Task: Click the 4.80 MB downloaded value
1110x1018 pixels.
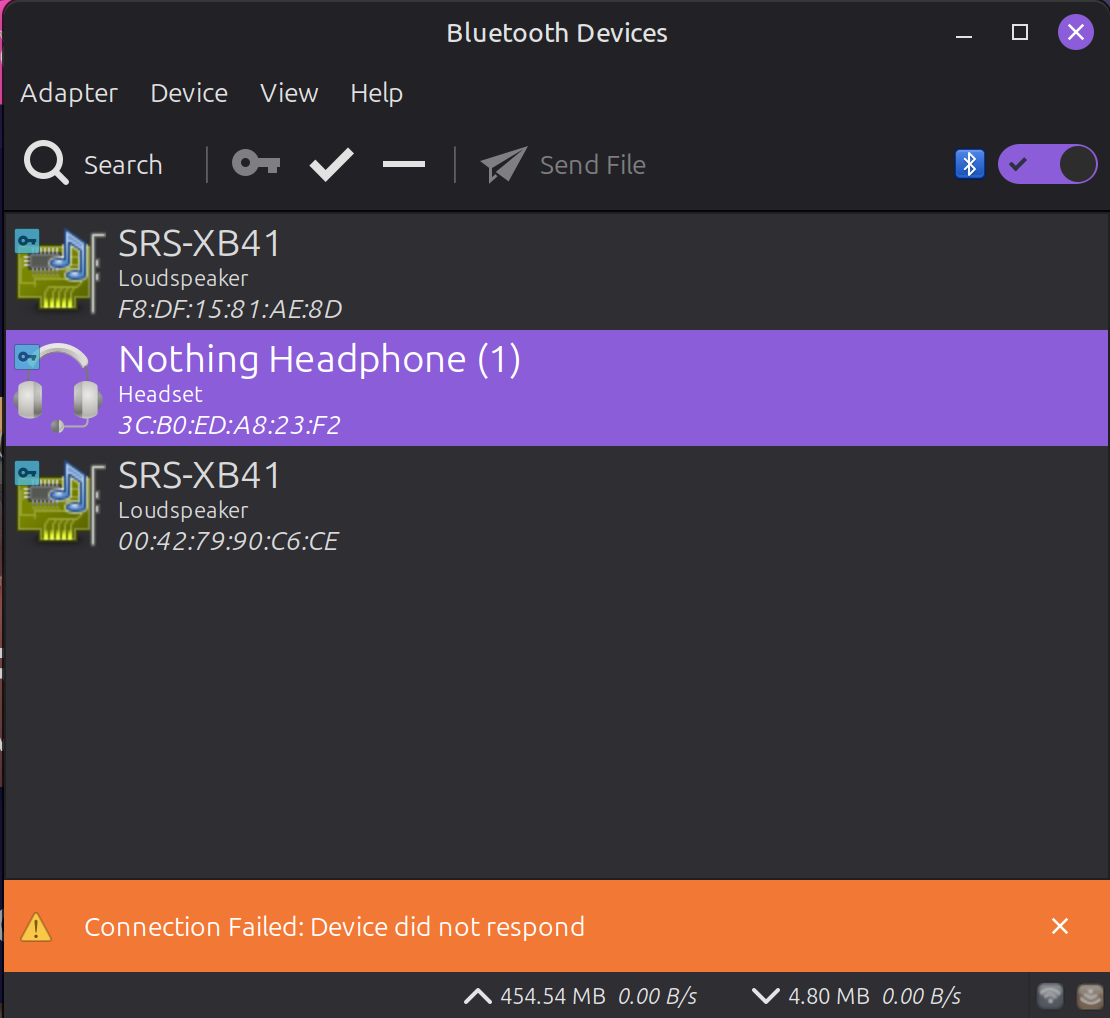Action: pos(828,996)
